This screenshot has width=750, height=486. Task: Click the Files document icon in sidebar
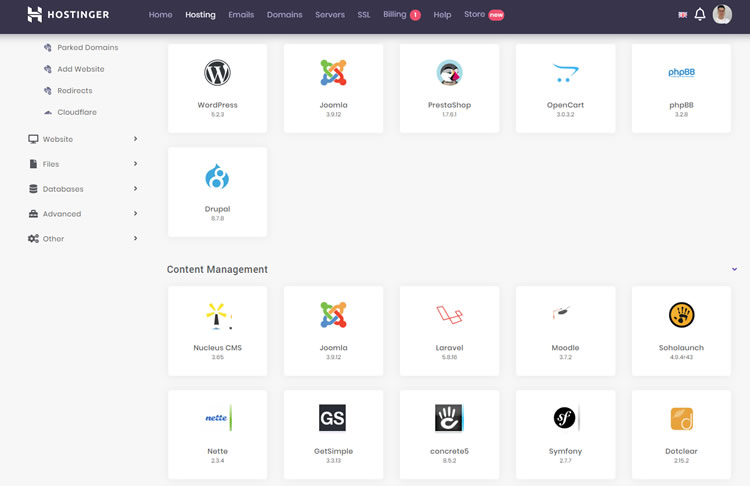33,164
